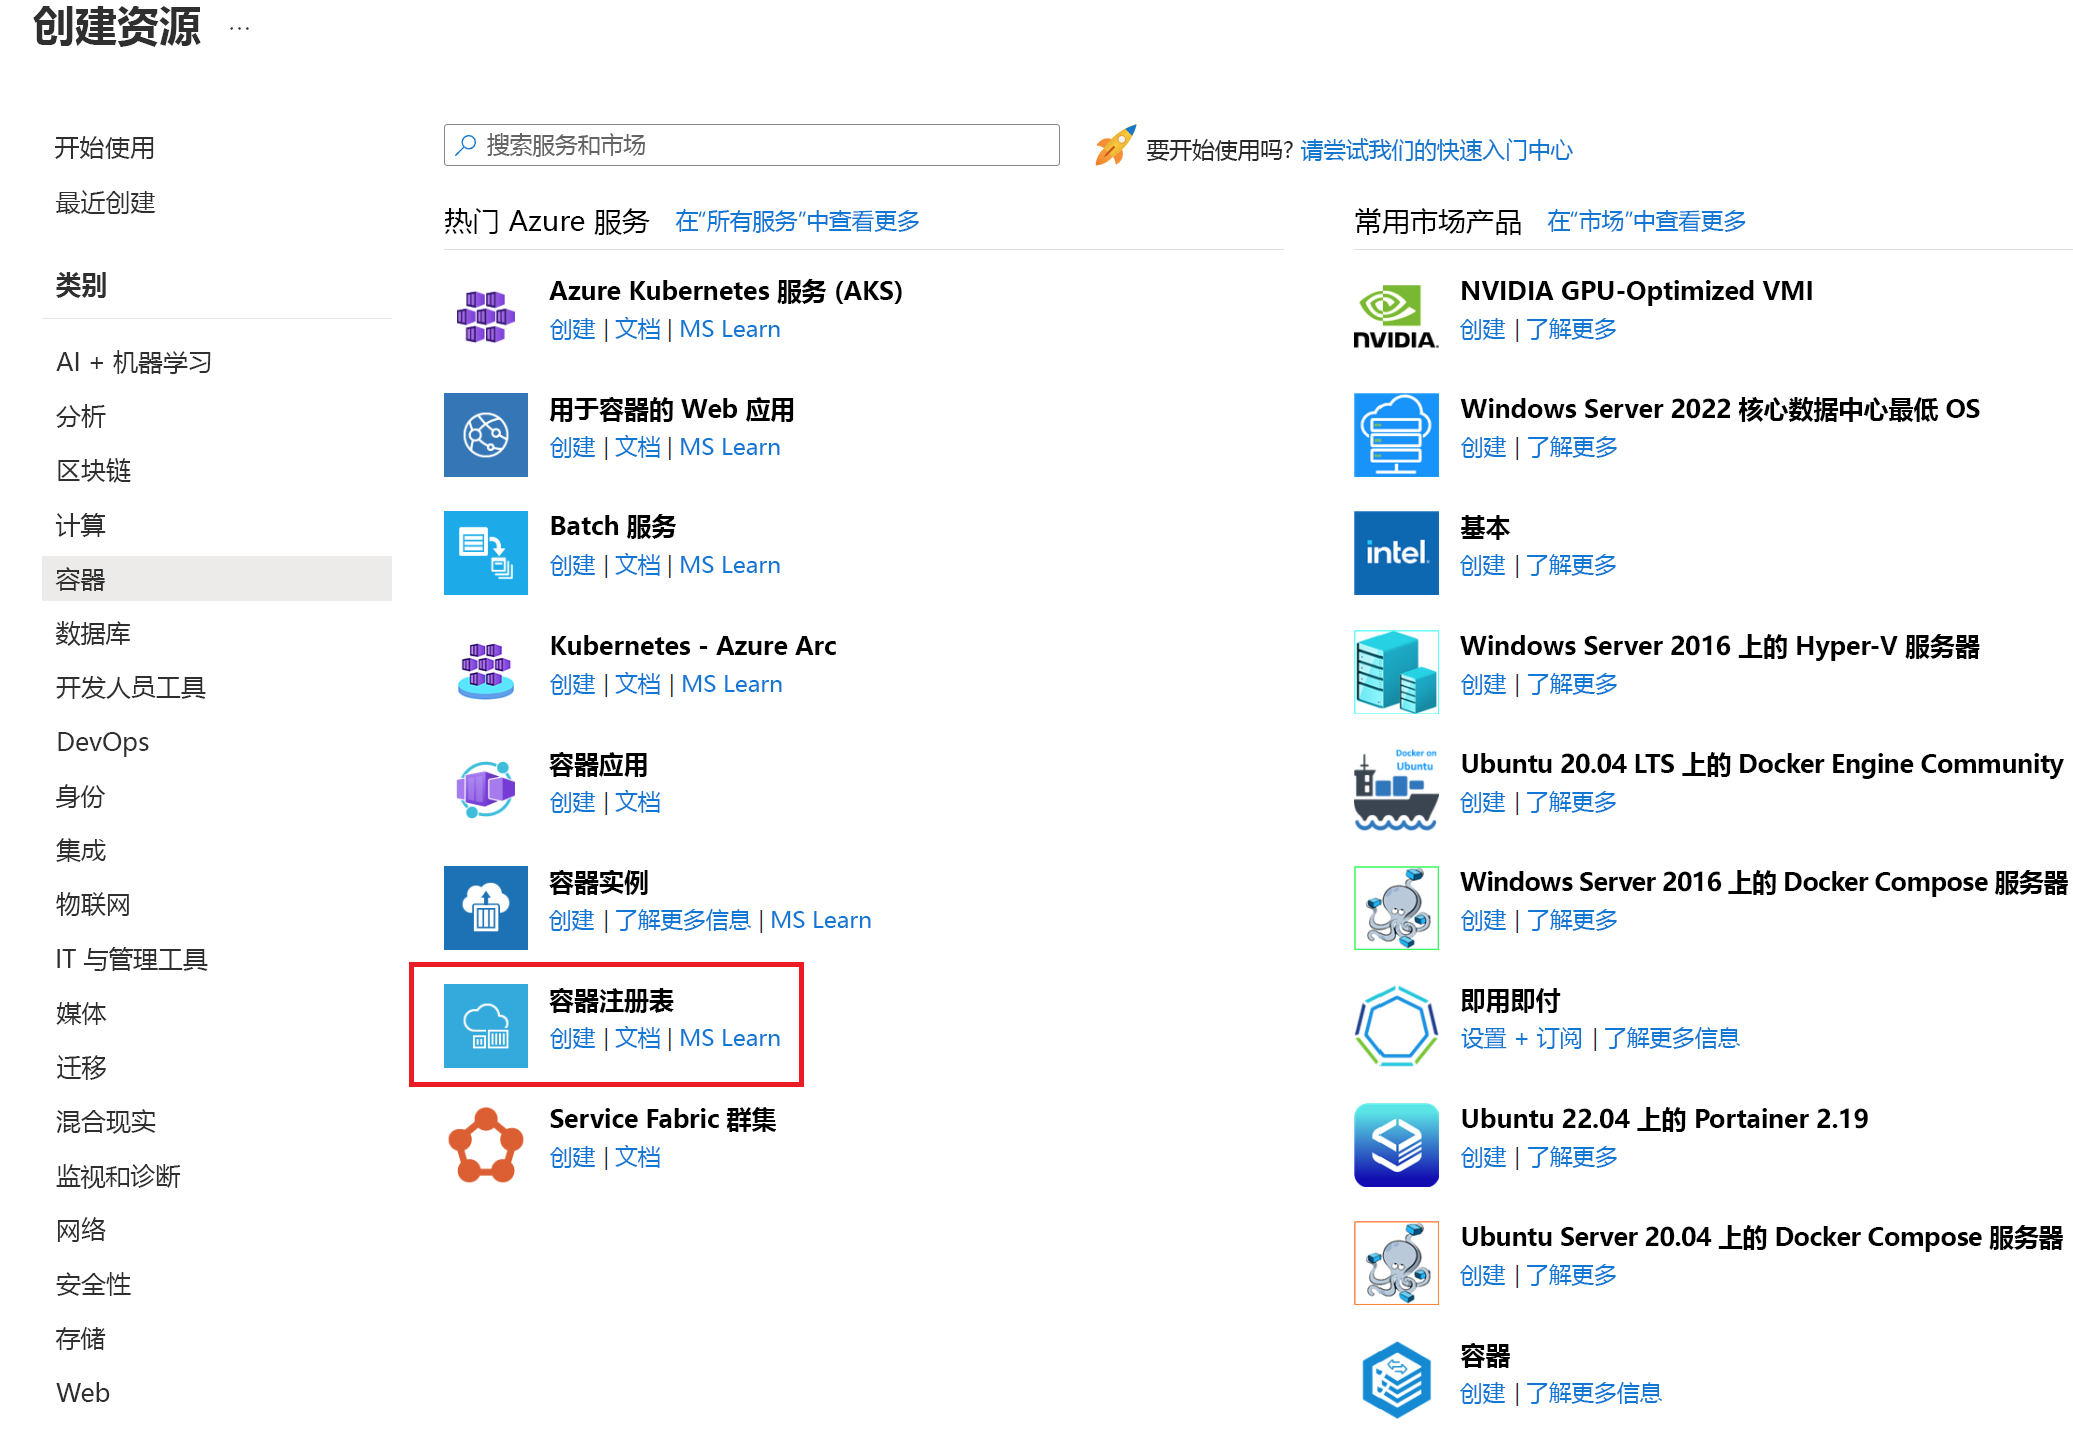This screenshot has height=1438, width=2073.
Task: Open the ellipsis menu beside 创建资源
Action: (239, 28)
